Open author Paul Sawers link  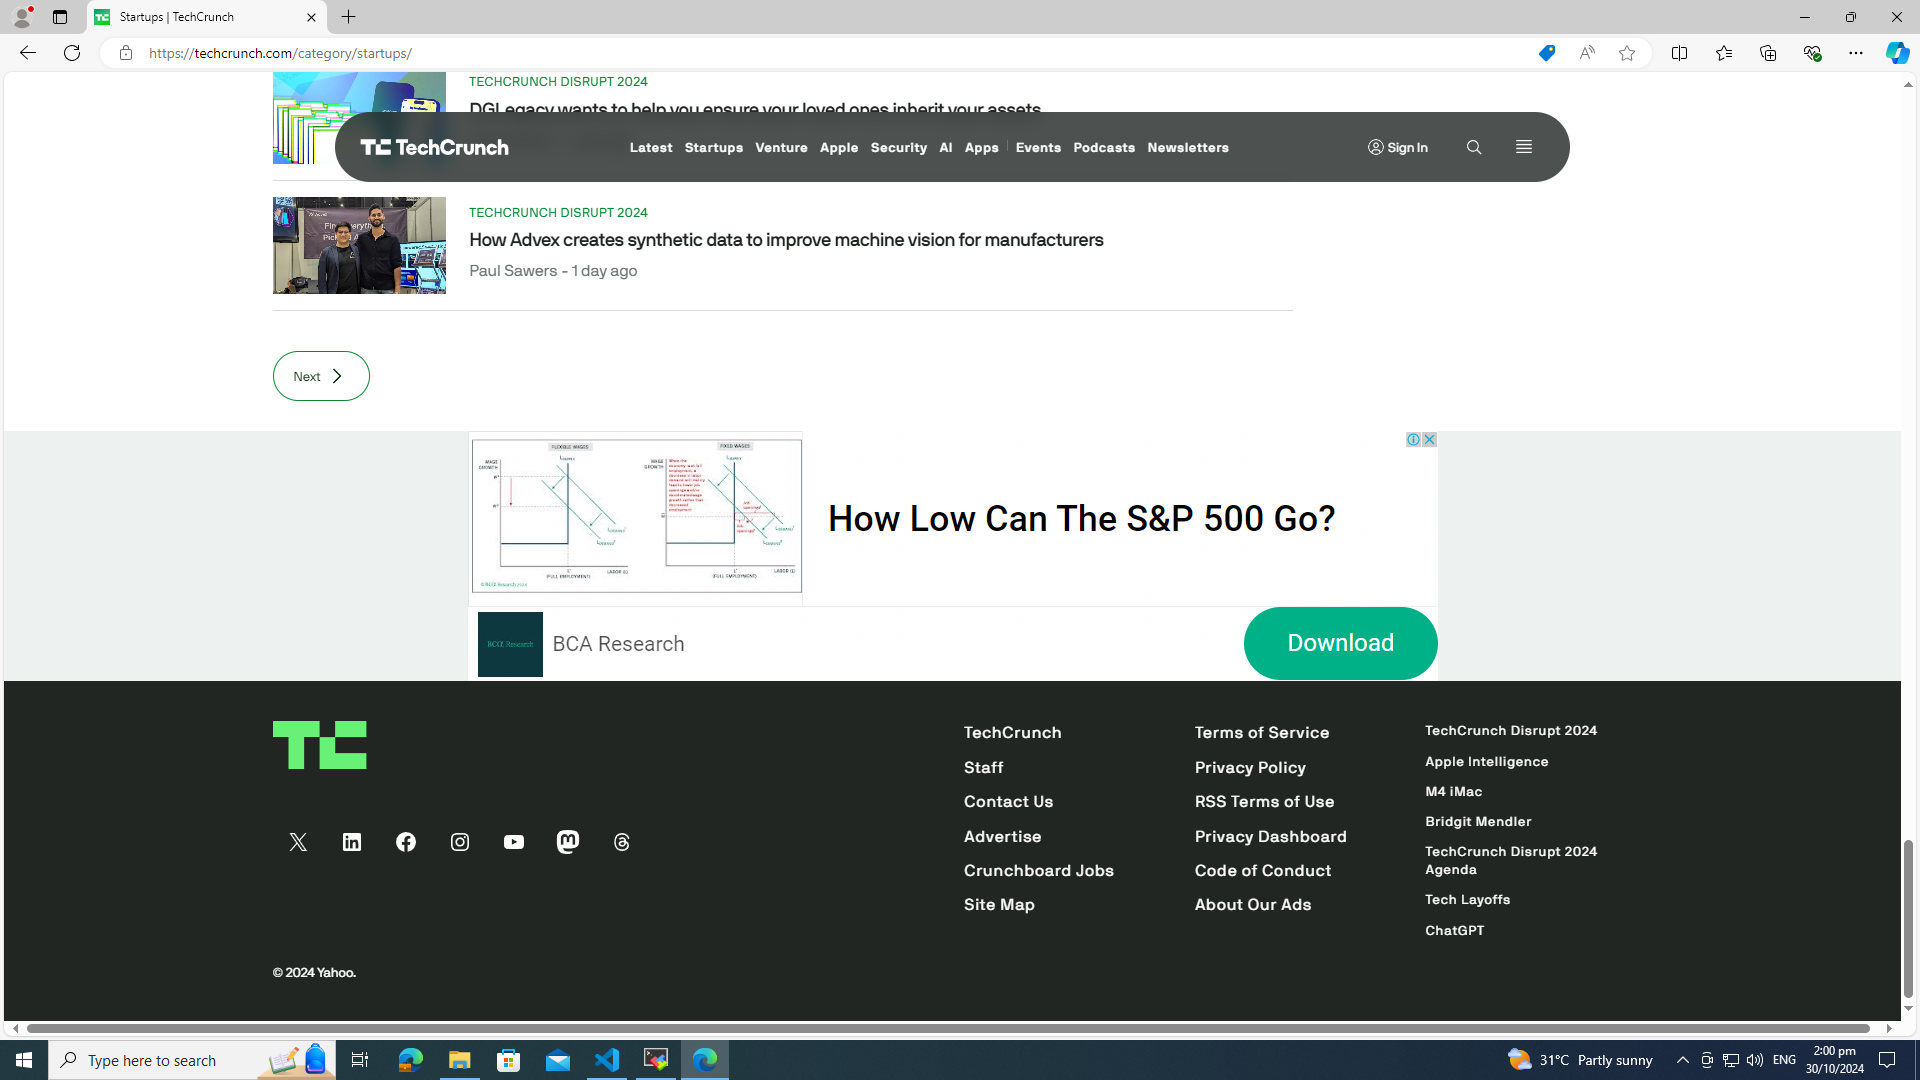tap(513, 271)
